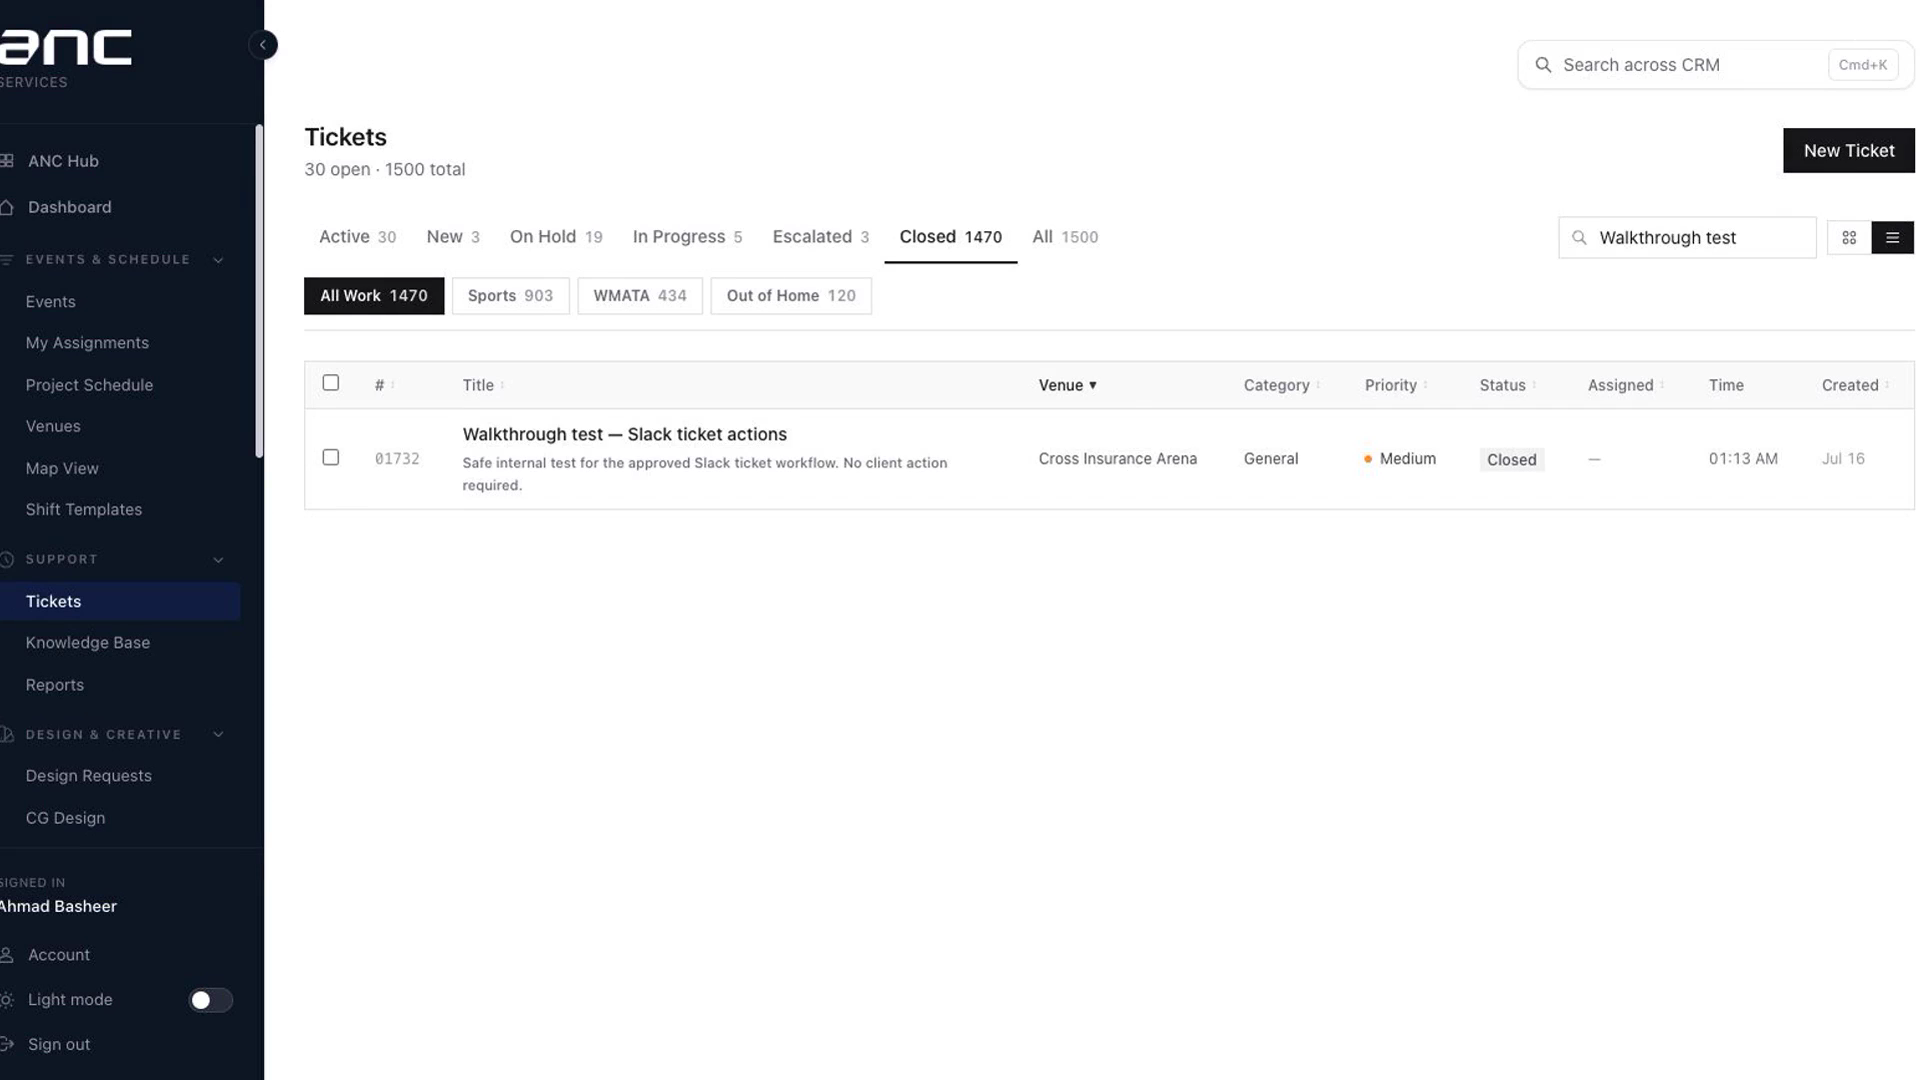The width and height of the screenshot is (1920, 1080).
Task: Open ANC Hub in sidebar
Action: click(x=63, y=161)
